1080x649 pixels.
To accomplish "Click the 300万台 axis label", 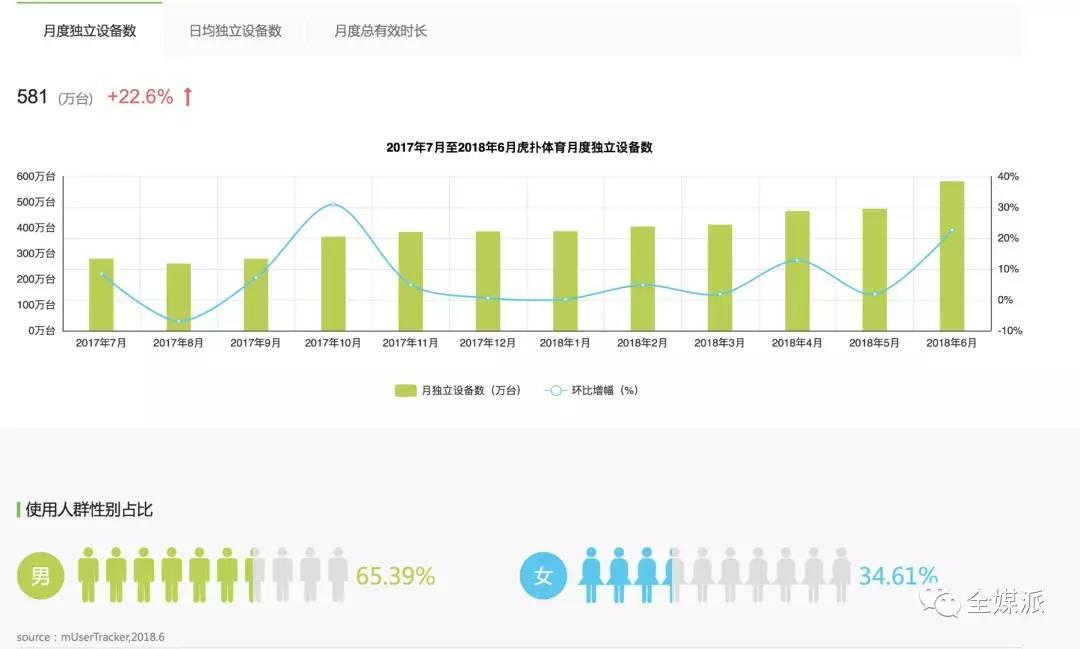I will [x=36, y=253].
